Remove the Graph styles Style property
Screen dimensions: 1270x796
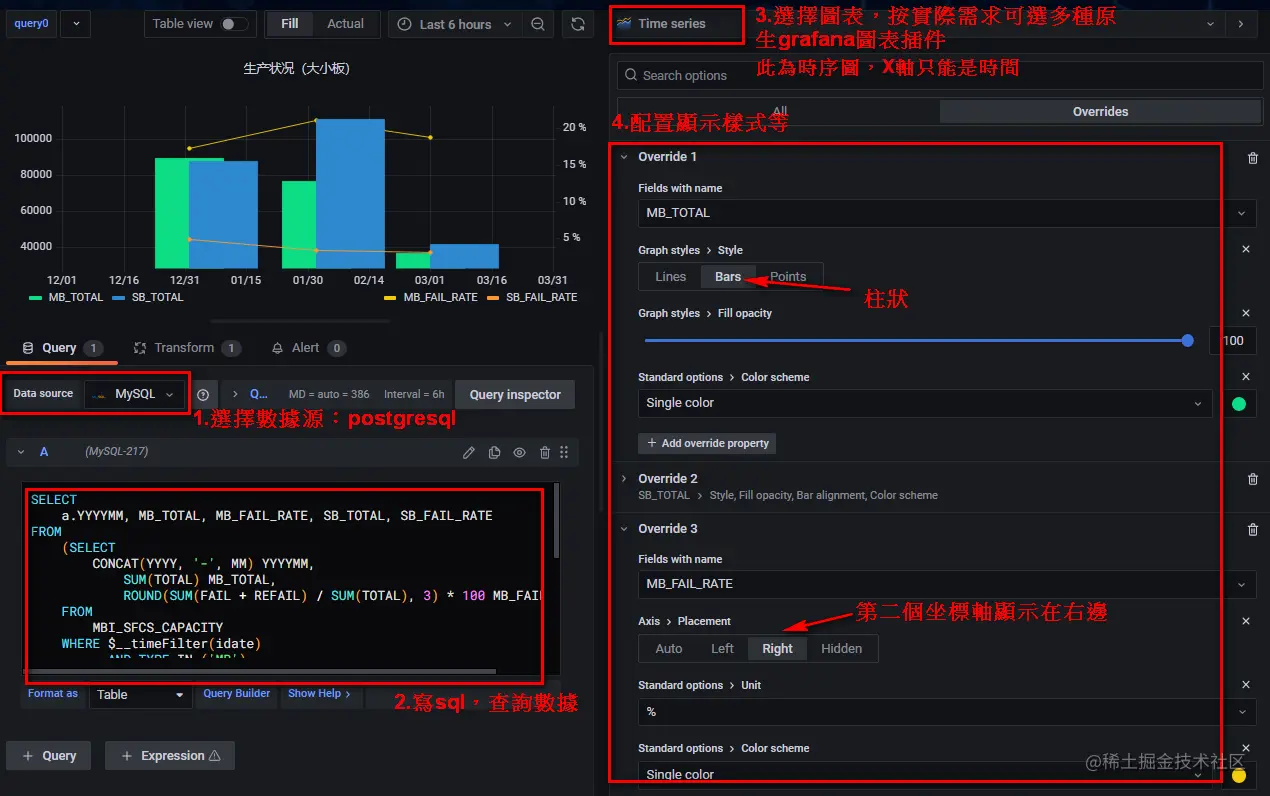[x=1246, y=249]
